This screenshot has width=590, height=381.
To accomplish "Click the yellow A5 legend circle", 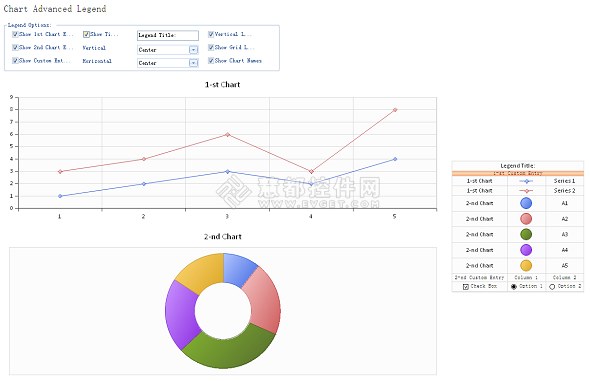I will (526, 266).
